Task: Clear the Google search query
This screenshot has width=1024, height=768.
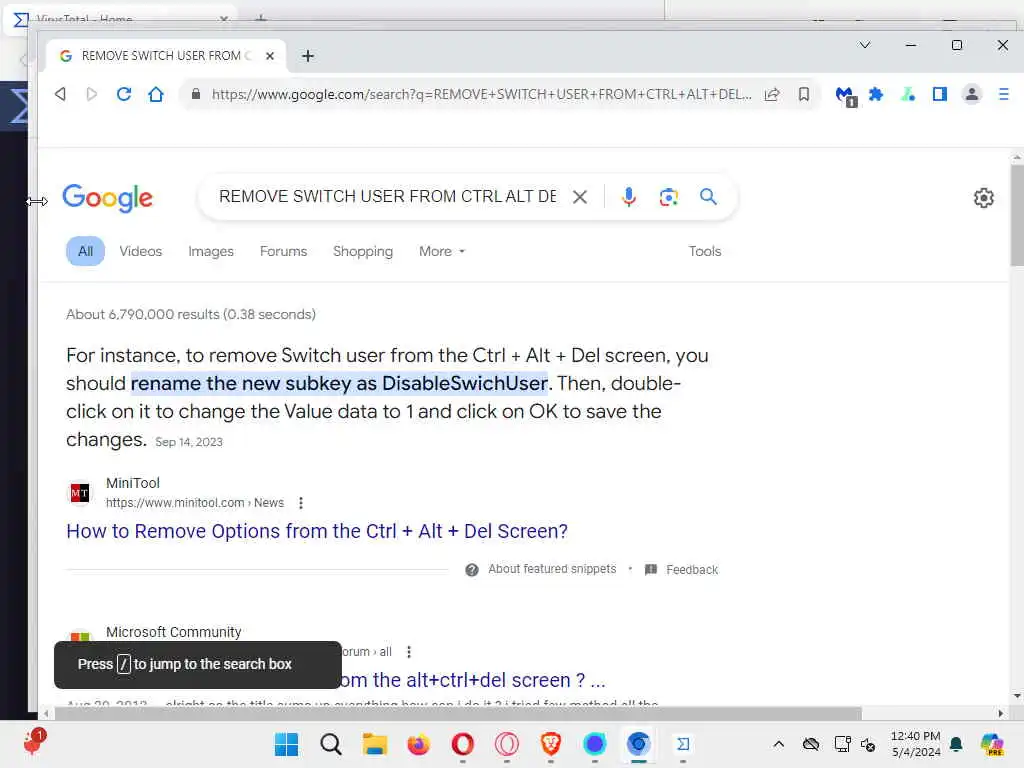Action: 579,197
